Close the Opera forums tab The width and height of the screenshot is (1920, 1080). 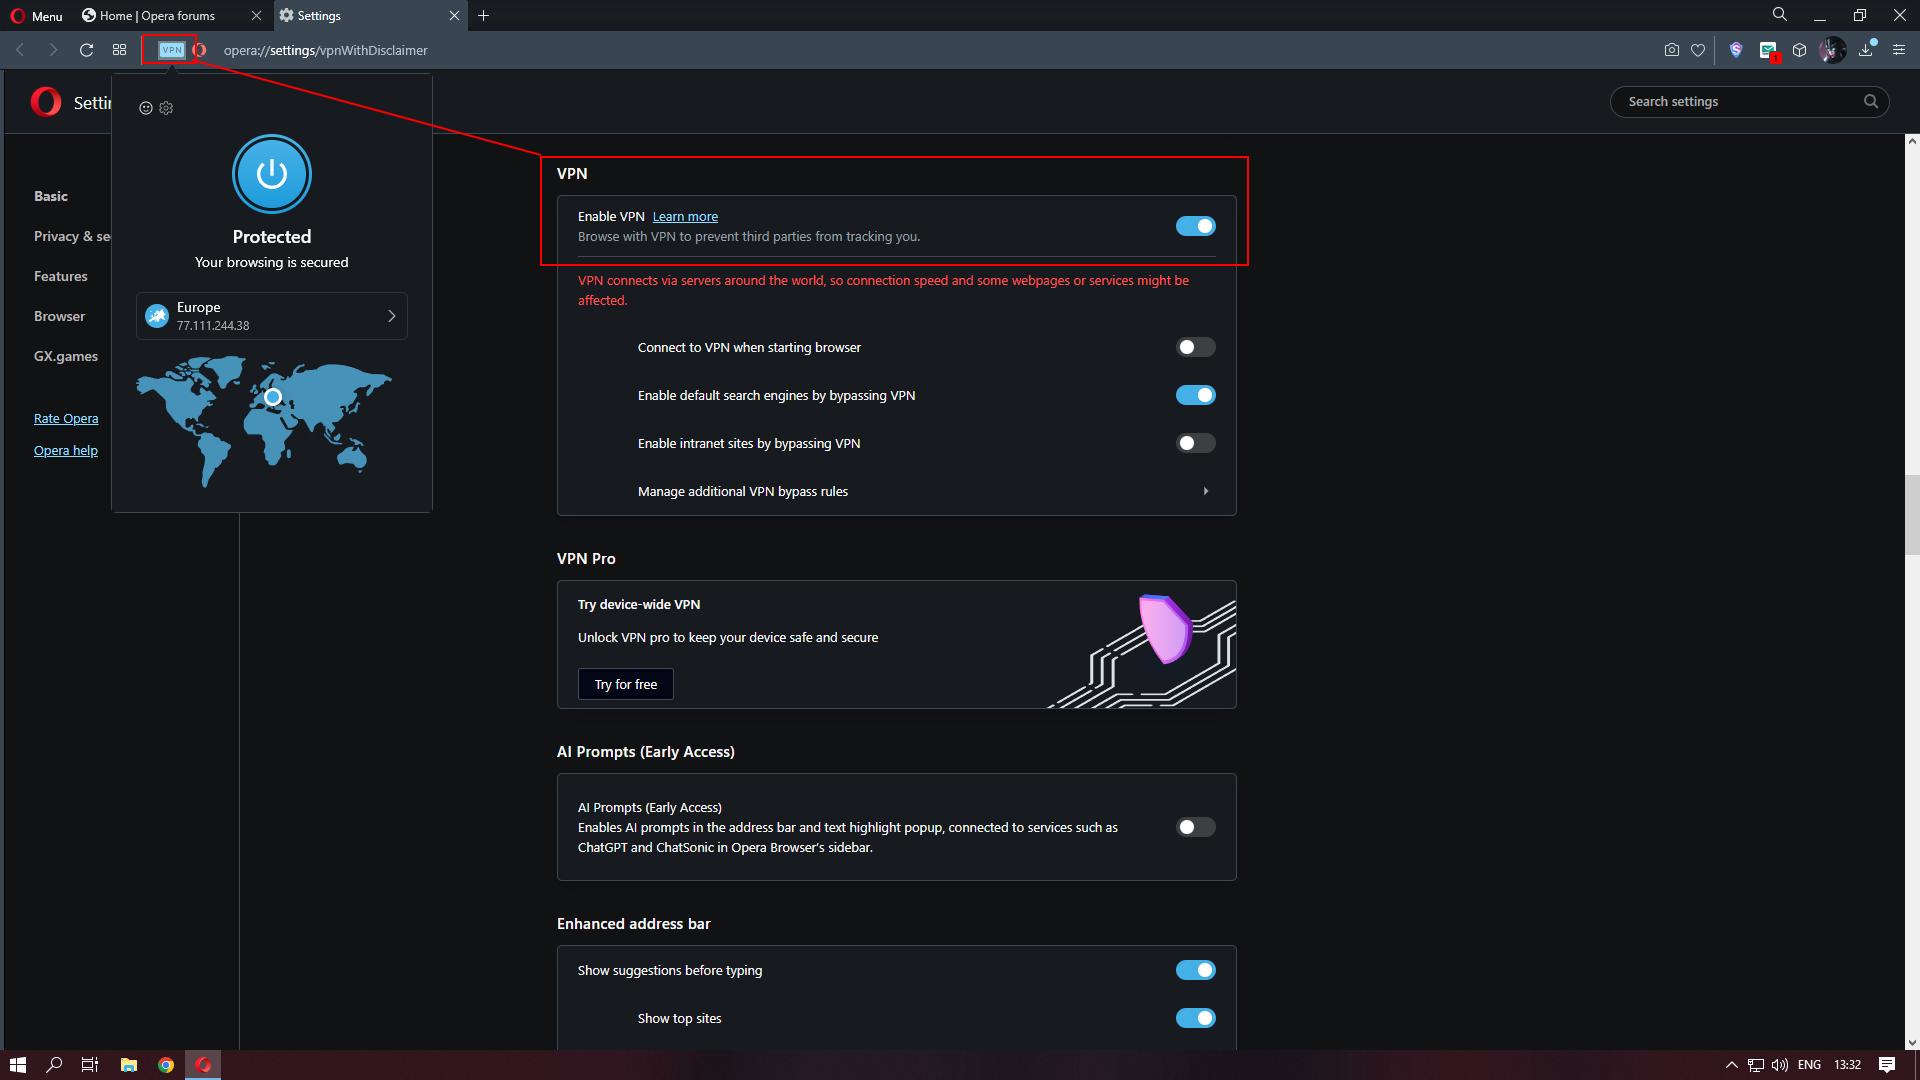pyautogui.click(x=256, y=16)
